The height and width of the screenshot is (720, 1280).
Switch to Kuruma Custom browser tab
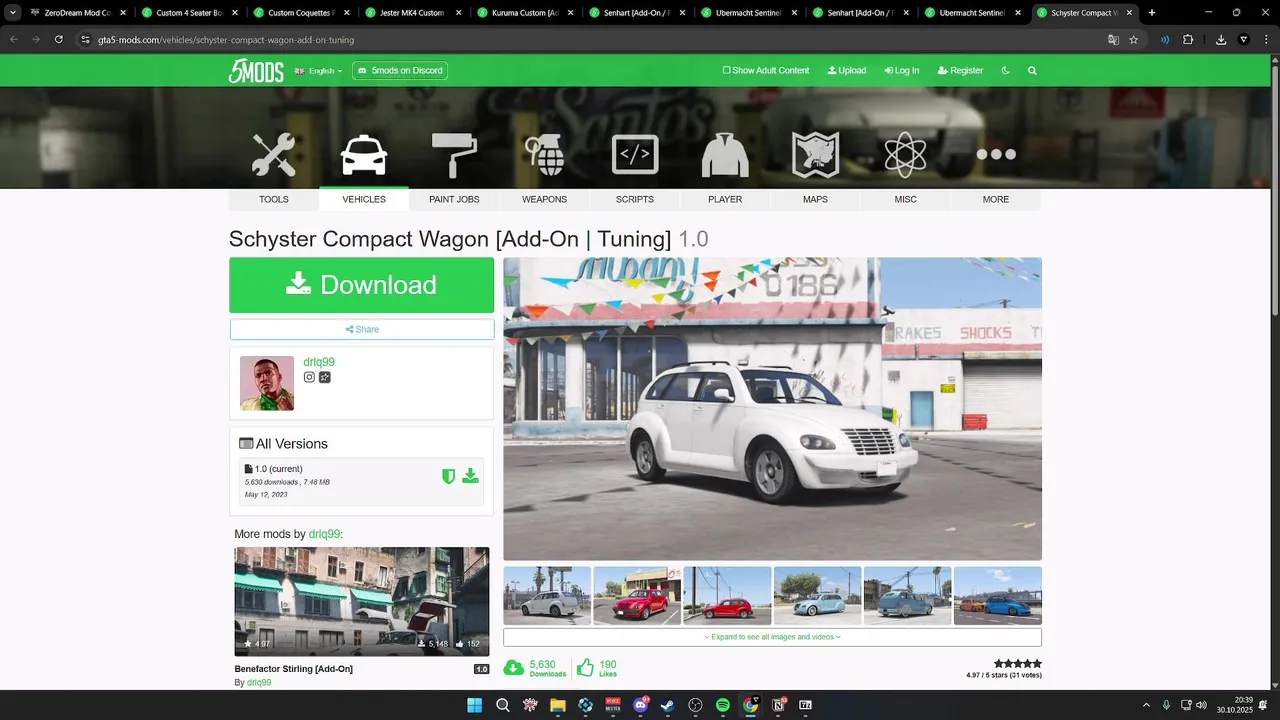pos(524,13)
